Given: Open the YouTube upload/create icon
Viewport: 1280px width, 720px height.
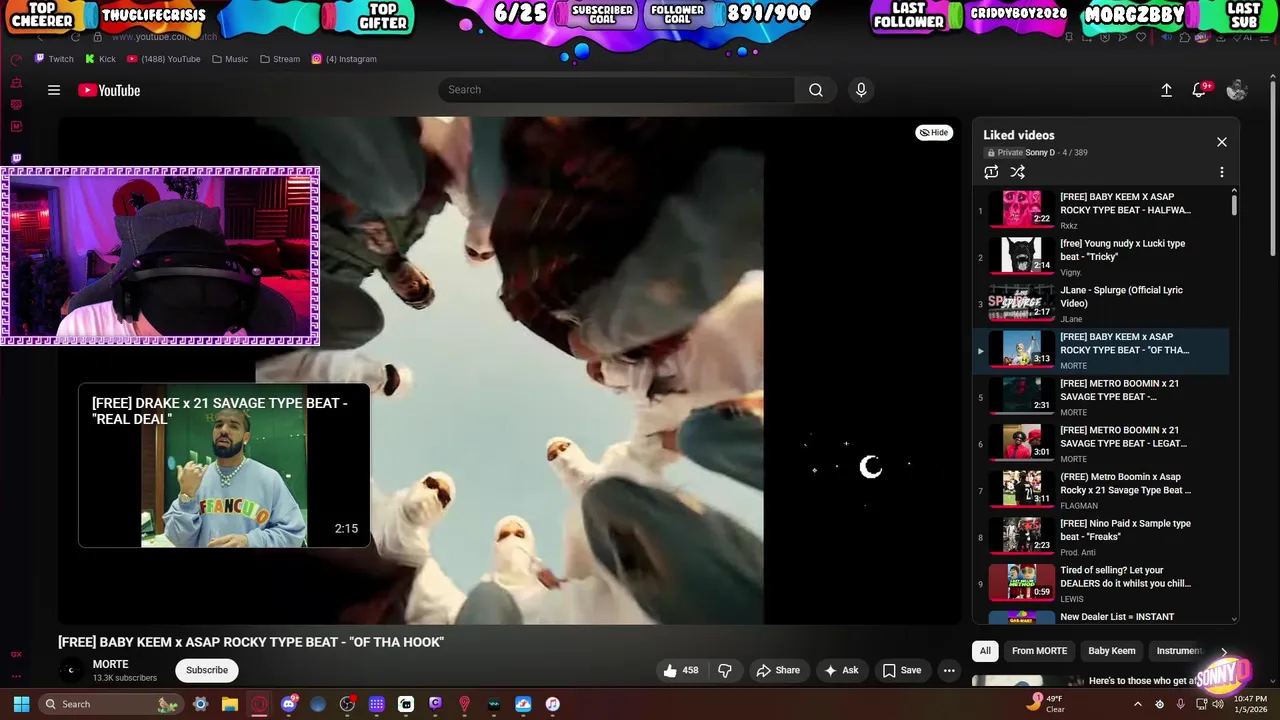Looking at the screenshot, I should (x=1166, y=90).
